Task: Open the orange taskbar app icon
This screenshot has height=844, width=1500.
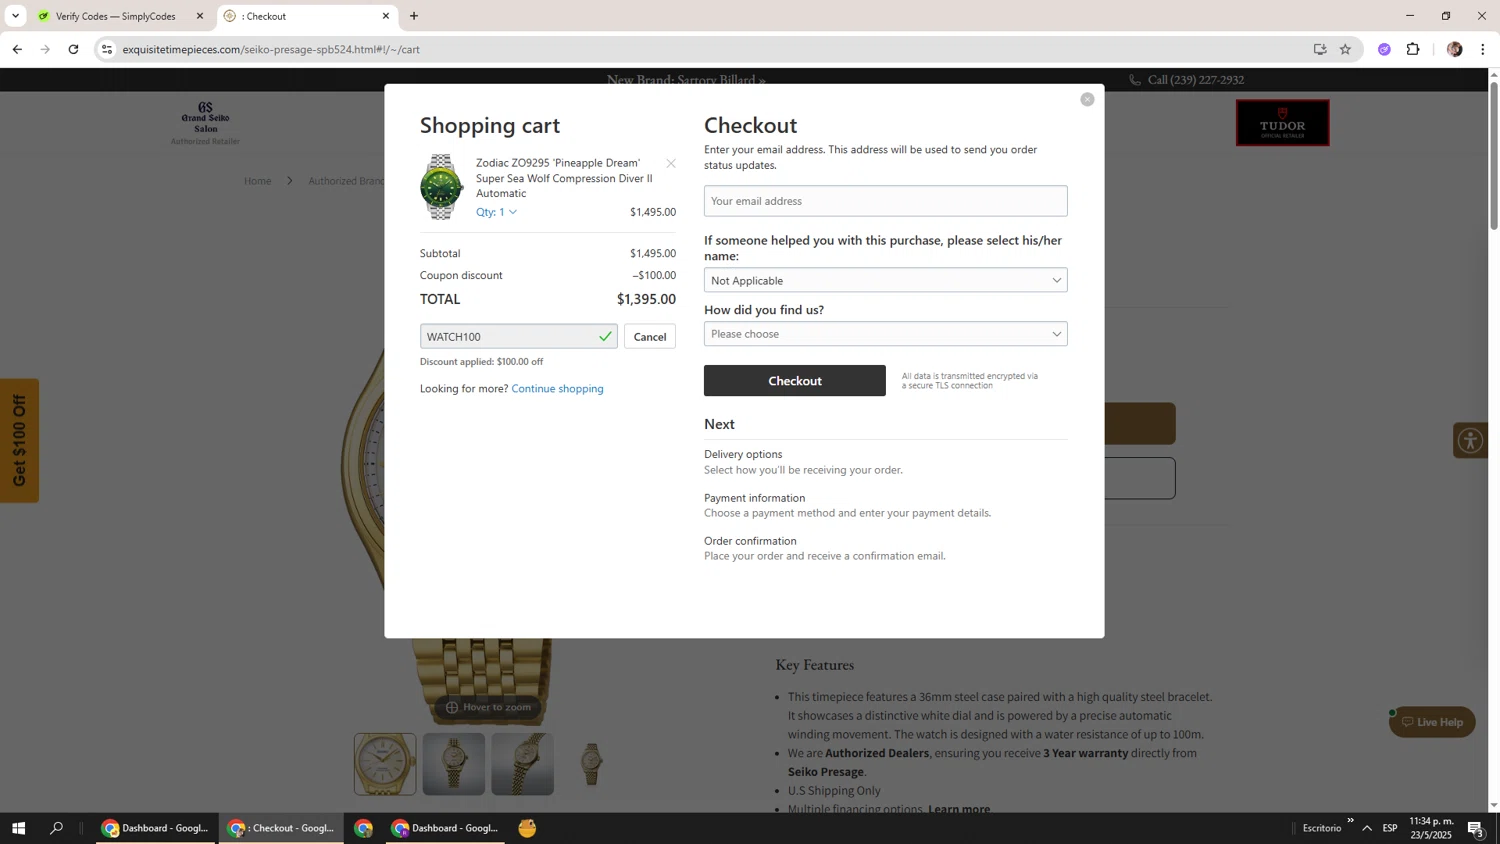Action: point(527,828)
